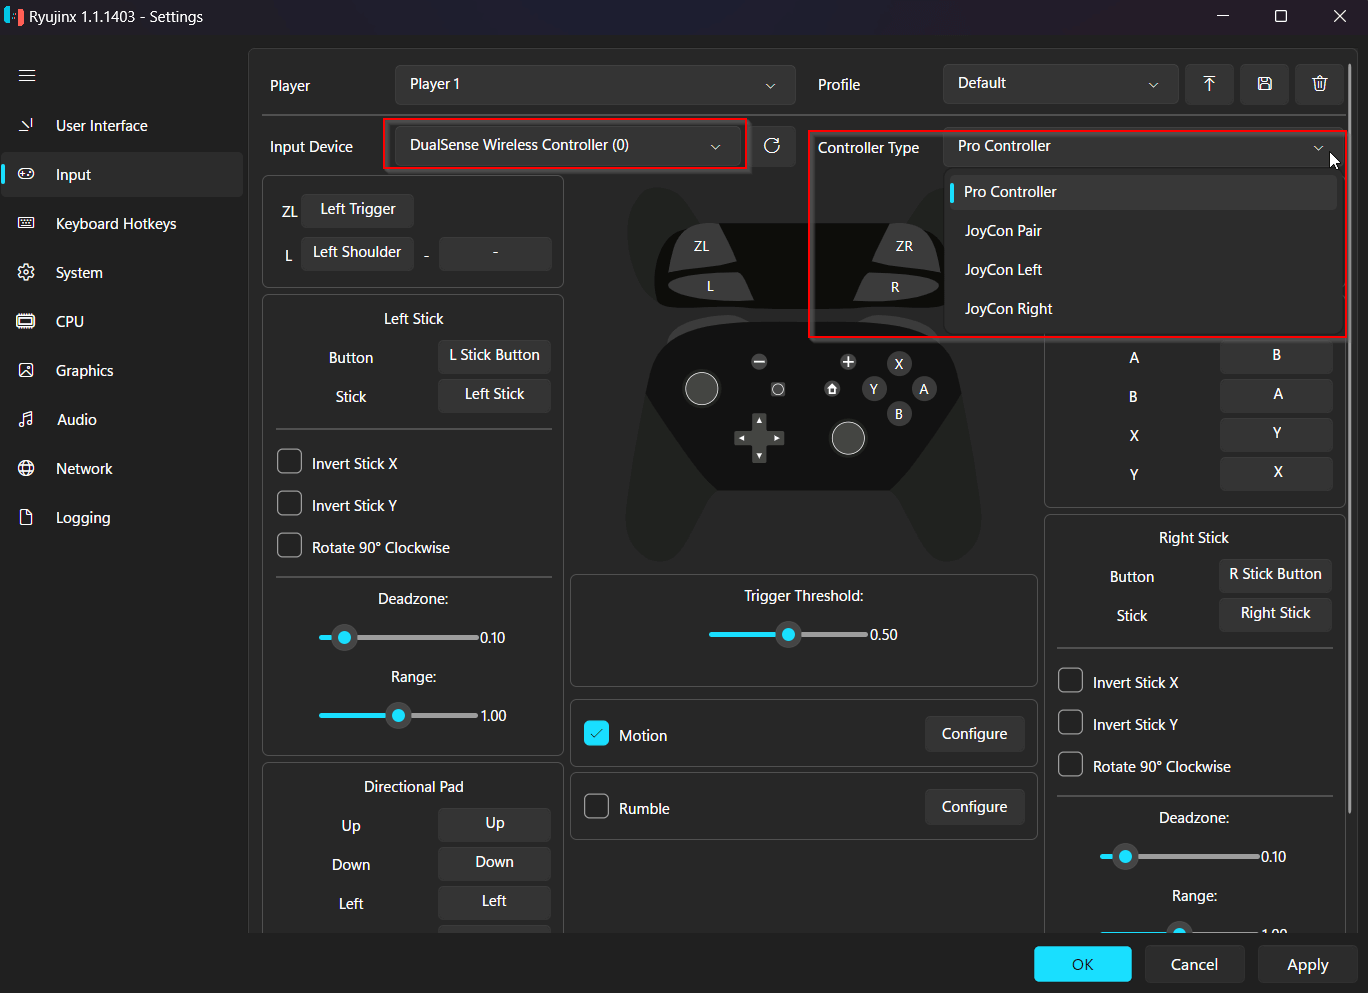Image resolution: width=1368 pixels, height=993 pixels.
Task: Click the ZL trigger on controller image
Action: pyautogui.click(x=702, y=247)
